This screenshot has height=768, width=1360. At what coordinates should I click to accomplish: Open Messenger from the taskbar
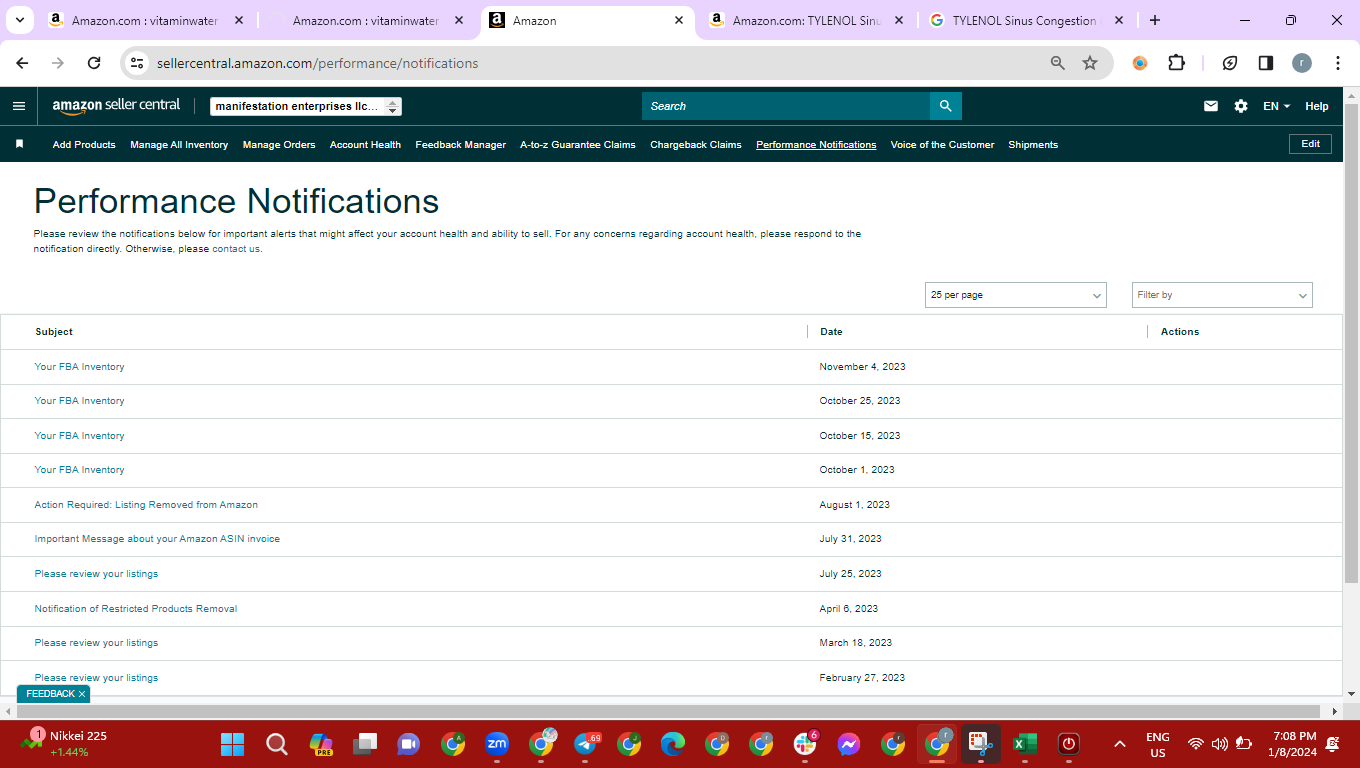[x=849, y=744]
